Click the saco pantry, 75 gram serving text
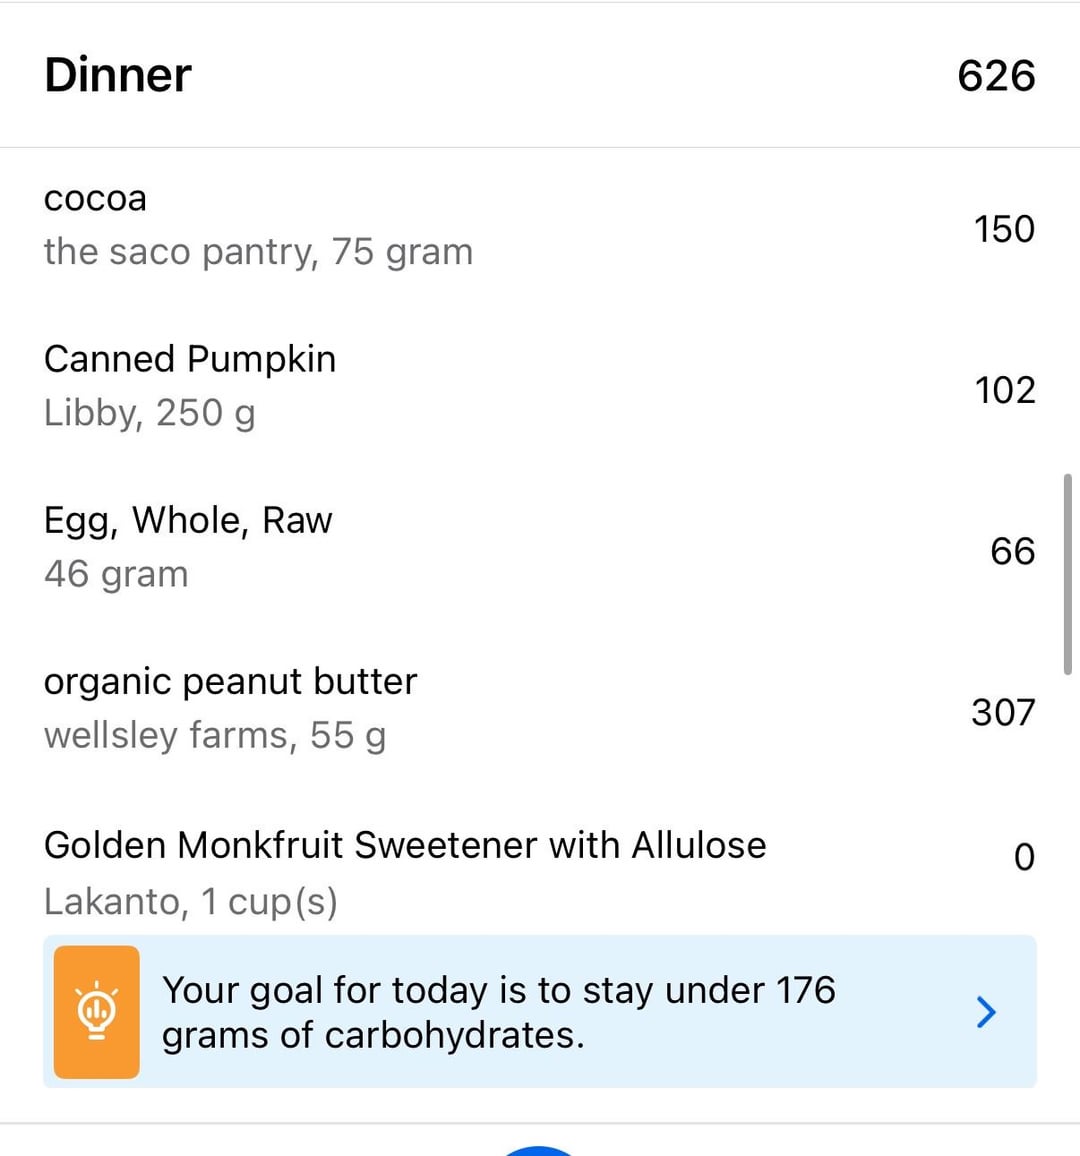Viewport: 1080px width, 1156px height. [258, 252]
